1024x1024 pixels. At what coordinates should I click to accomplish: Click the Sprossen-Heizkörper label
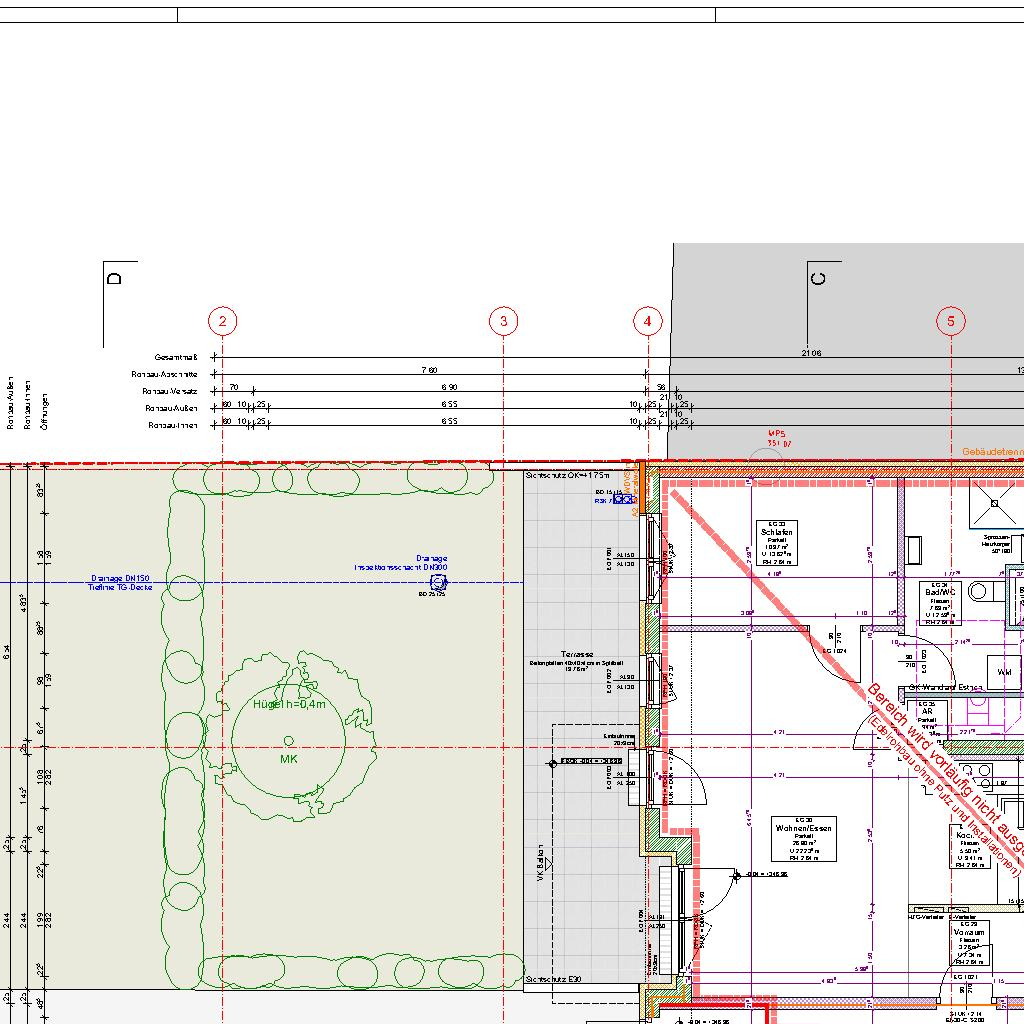tap(997, 543)
